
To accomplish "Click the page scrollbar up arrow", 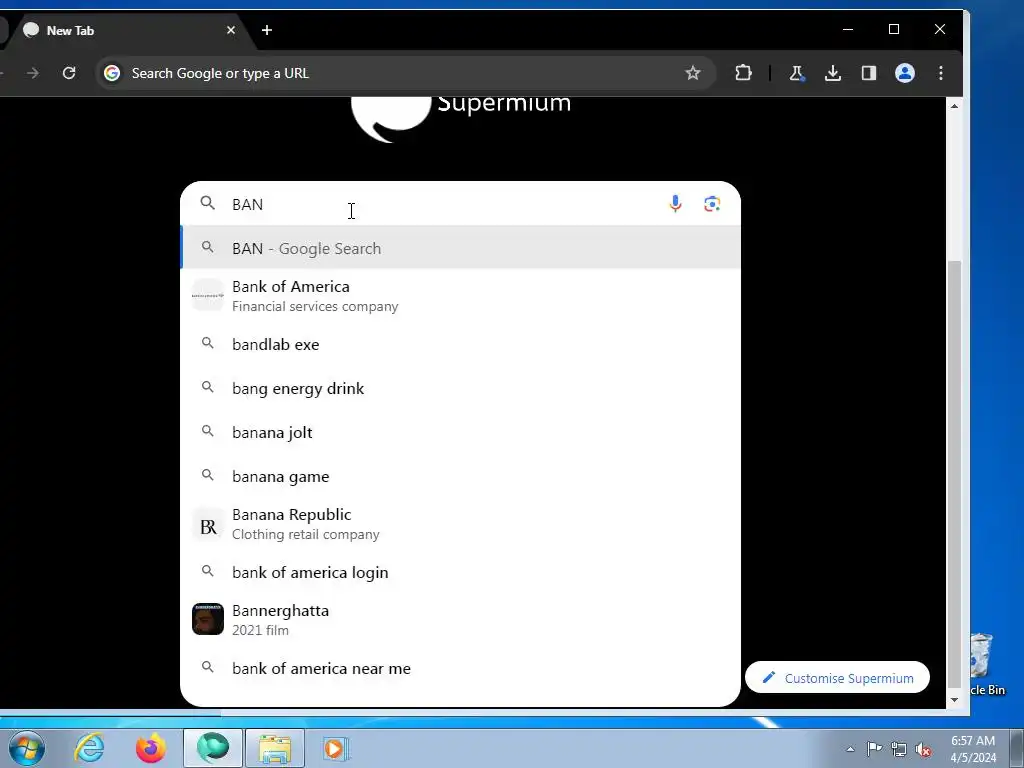I will point(954,106).
